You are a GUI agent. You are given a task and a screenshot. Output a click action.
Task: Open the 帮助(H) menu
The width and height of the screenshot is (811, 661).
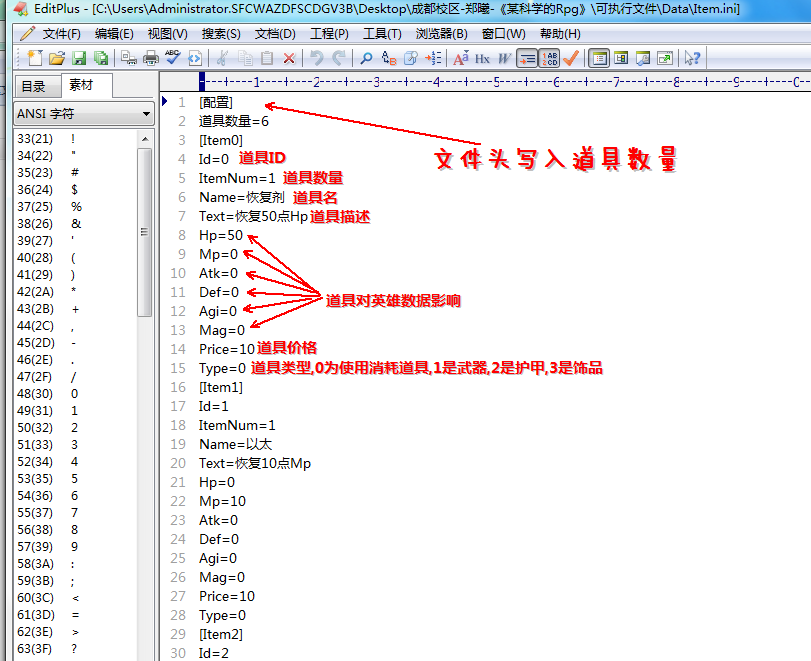[x=560, y=34]
